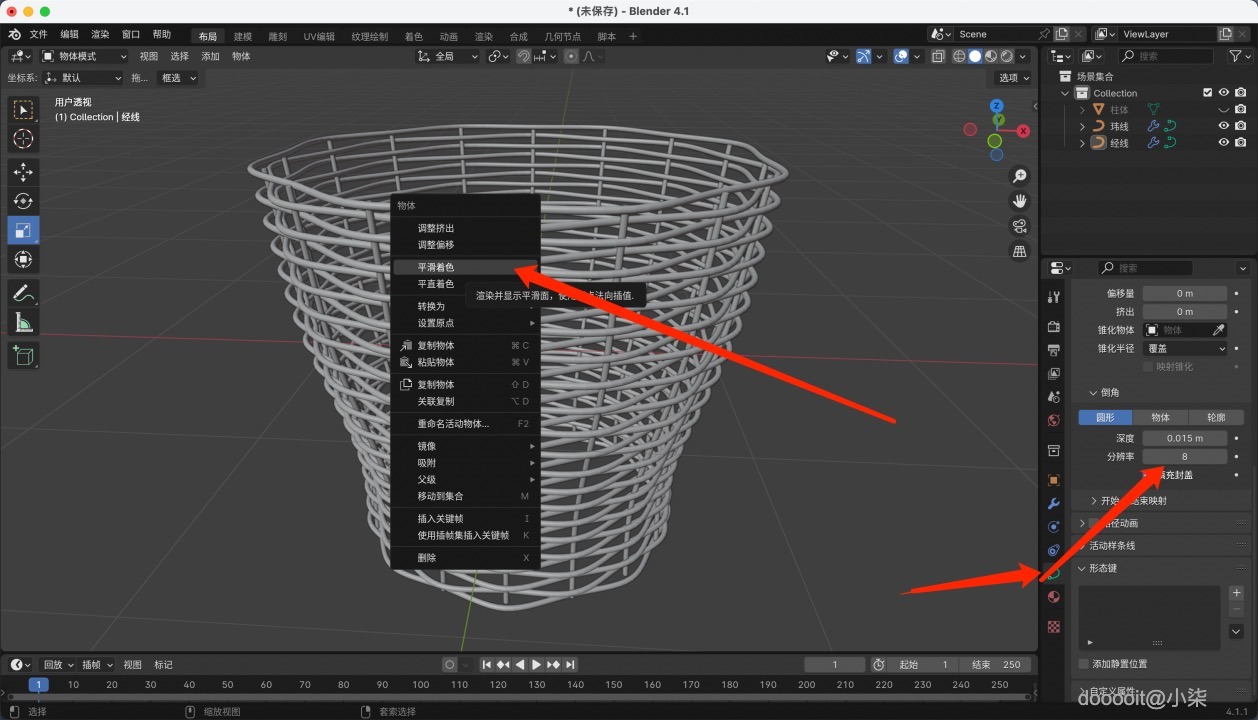
Task: Open the 锥化半径 覆盖 dropdown
Action: point(1185,348)
